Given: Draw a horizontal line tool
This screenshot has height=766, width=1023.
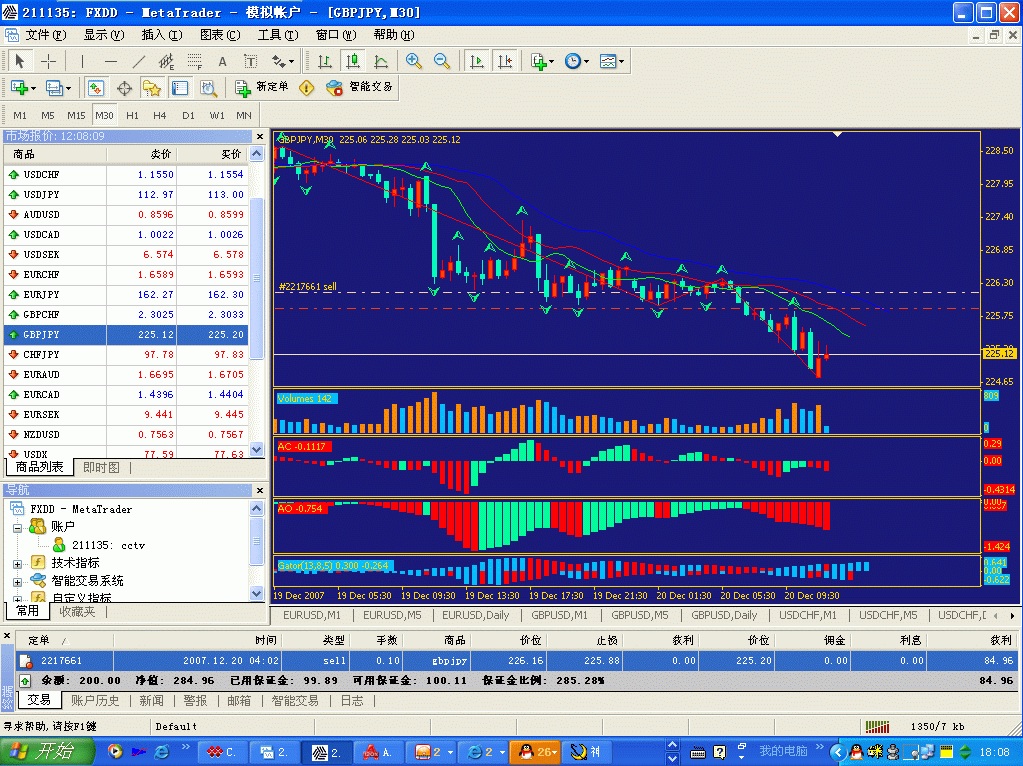Looking at the screenshot, I should pos(111,61).
